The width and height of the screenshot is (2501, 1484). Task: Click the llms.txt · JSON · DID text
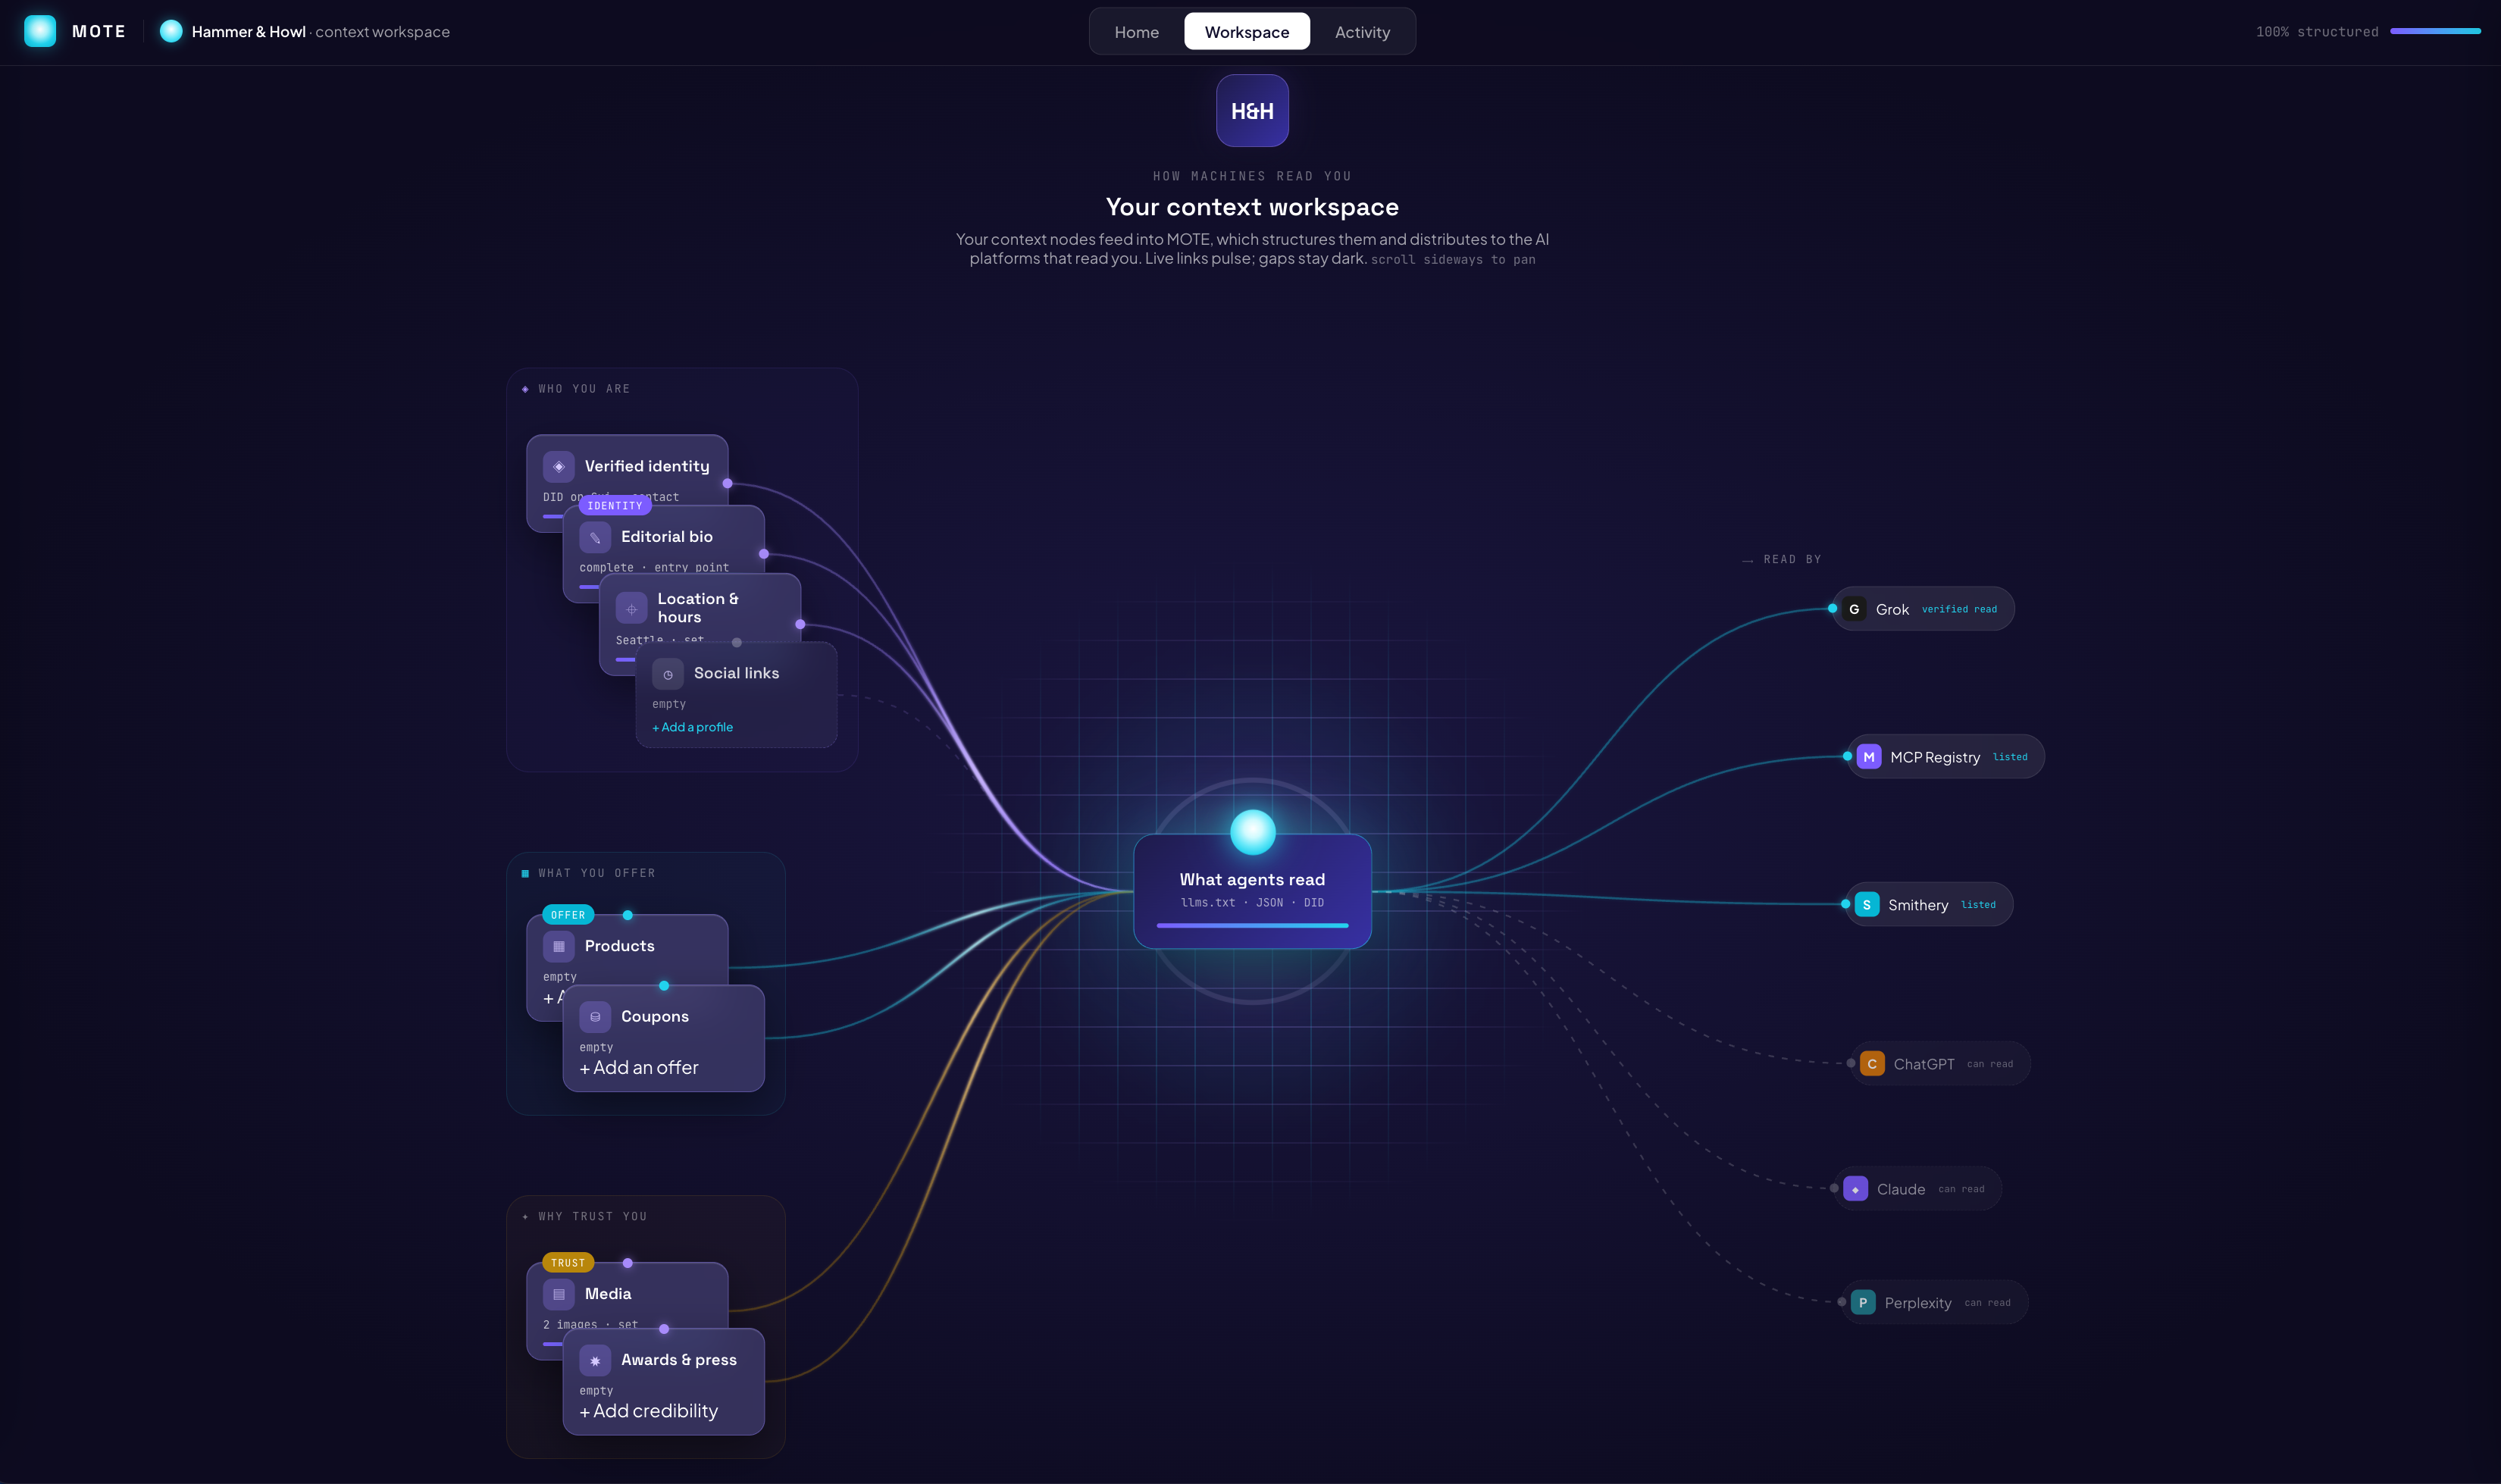pos(1252,903)
